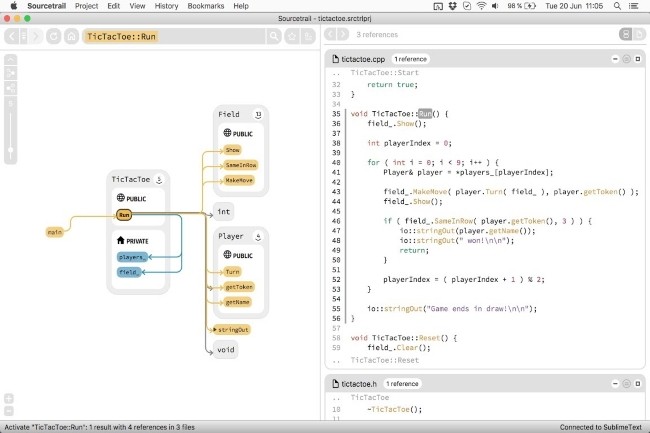Click the void type node
The image size is (650, 433).
tap(226, 350)
